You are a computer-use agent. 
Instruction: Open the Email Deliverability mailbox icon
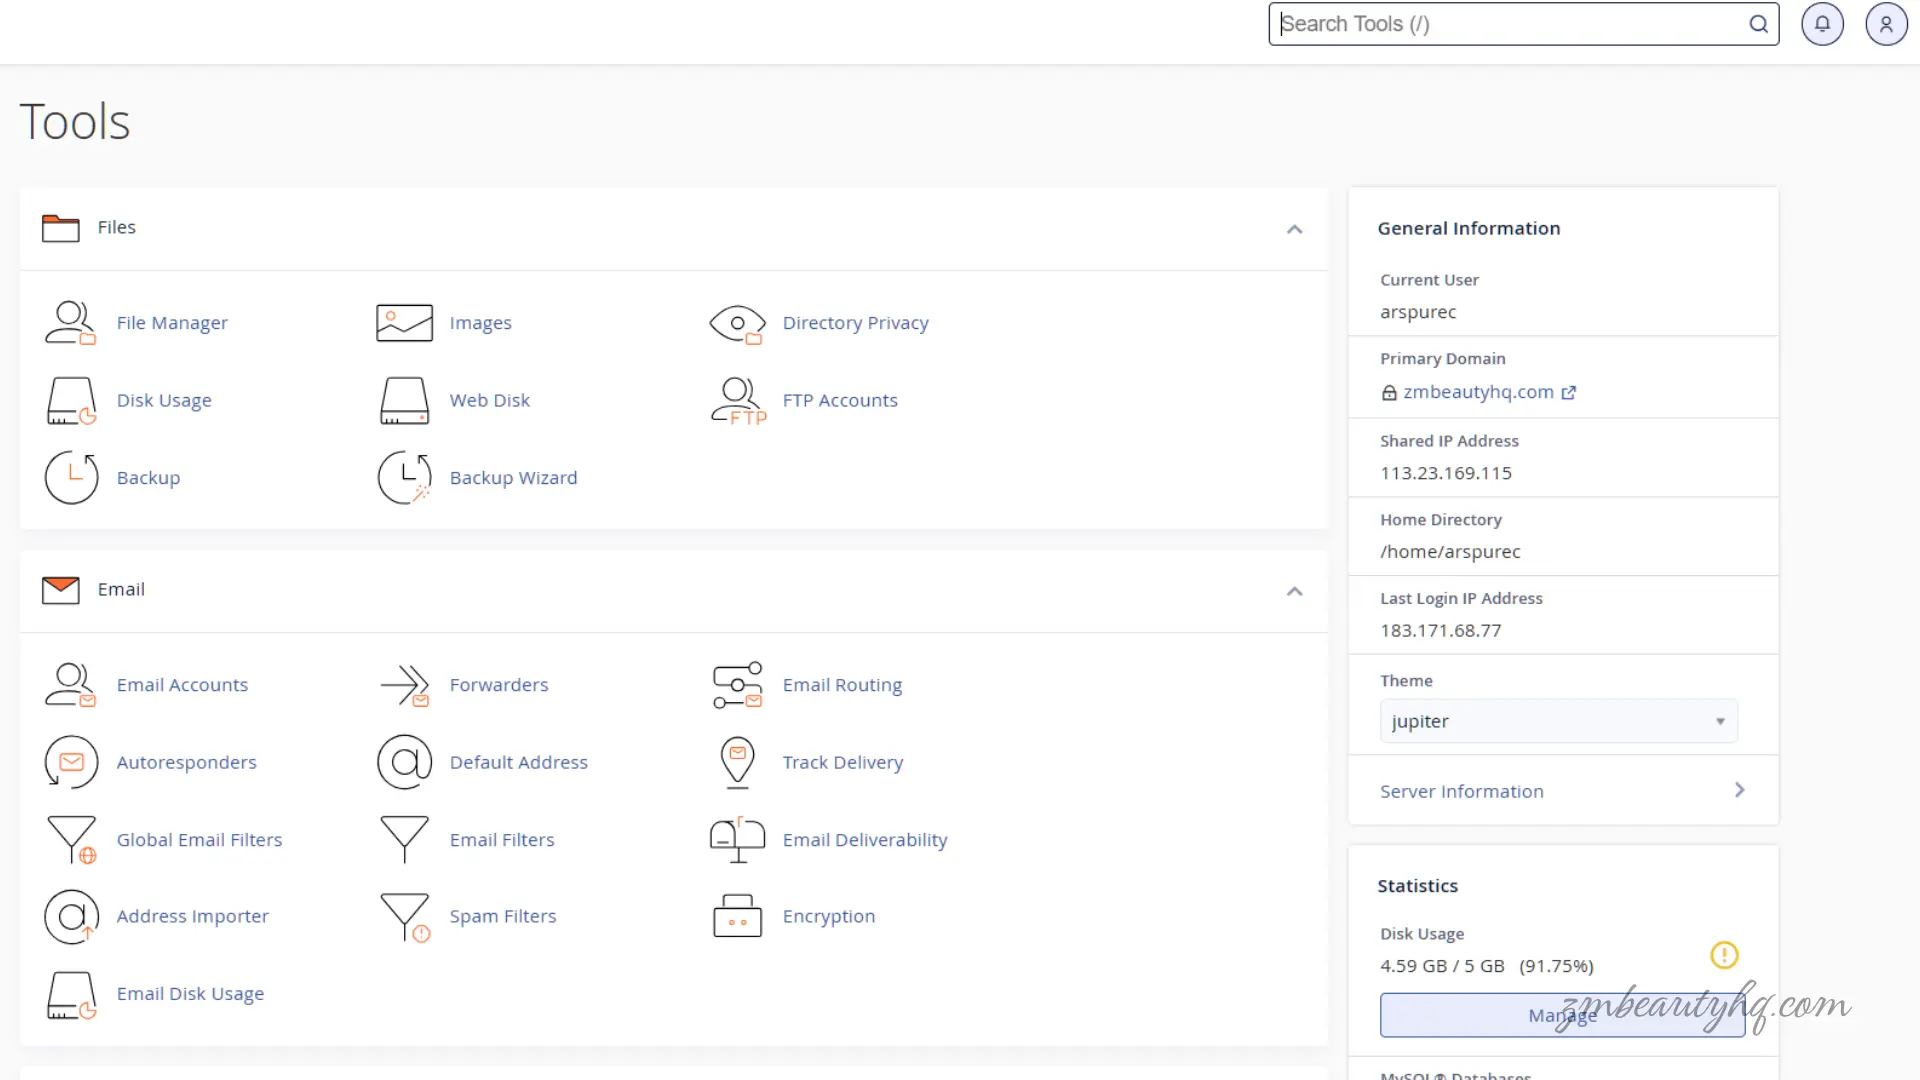tap(737, 840)
